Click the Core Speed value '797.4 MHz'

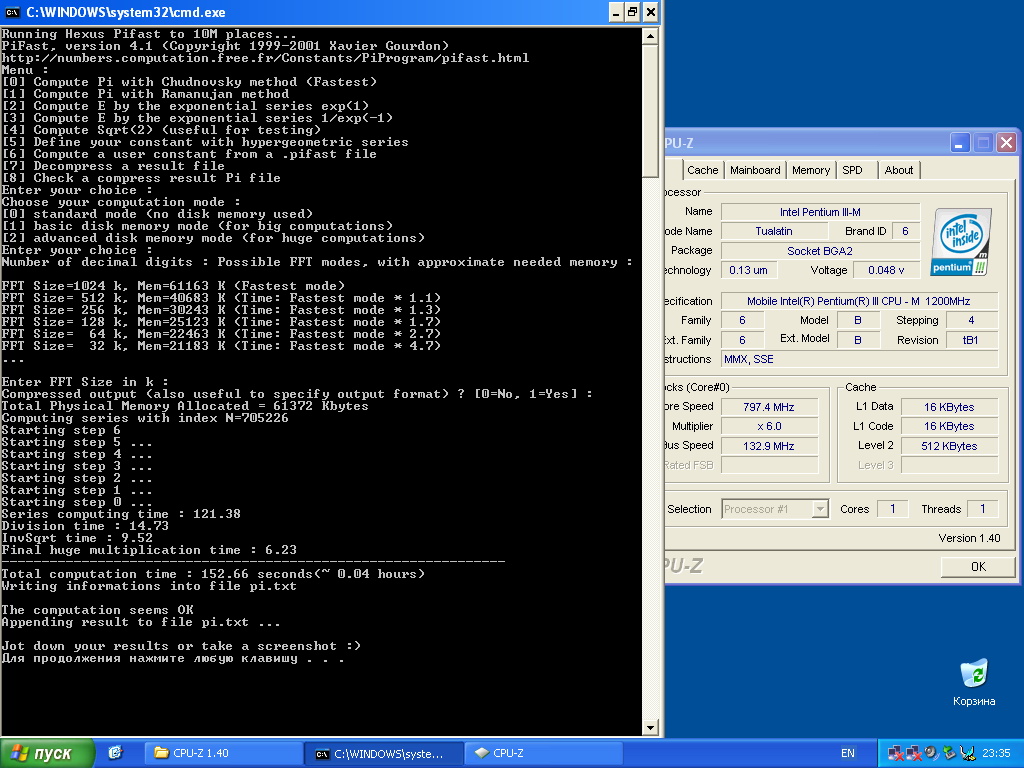(769, 407)
